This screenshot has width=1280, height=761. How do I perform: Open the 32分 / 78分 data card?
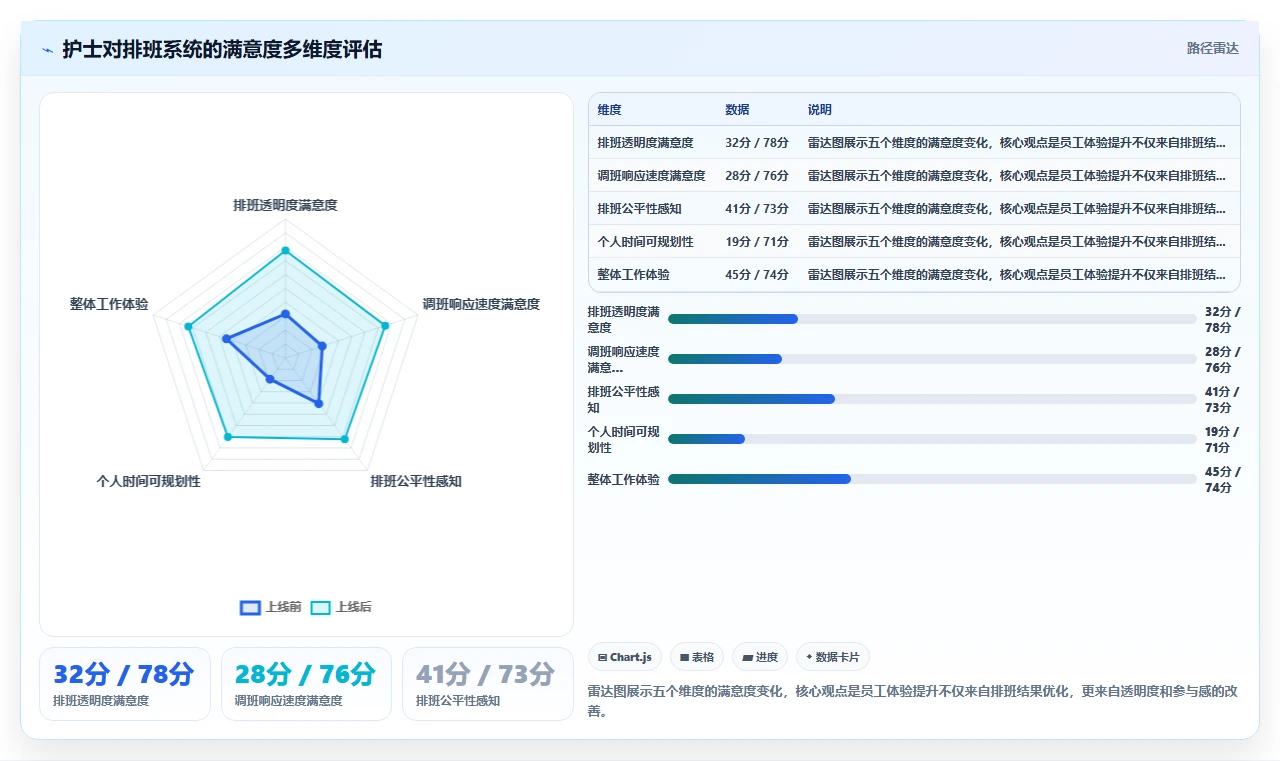(124, 684)
